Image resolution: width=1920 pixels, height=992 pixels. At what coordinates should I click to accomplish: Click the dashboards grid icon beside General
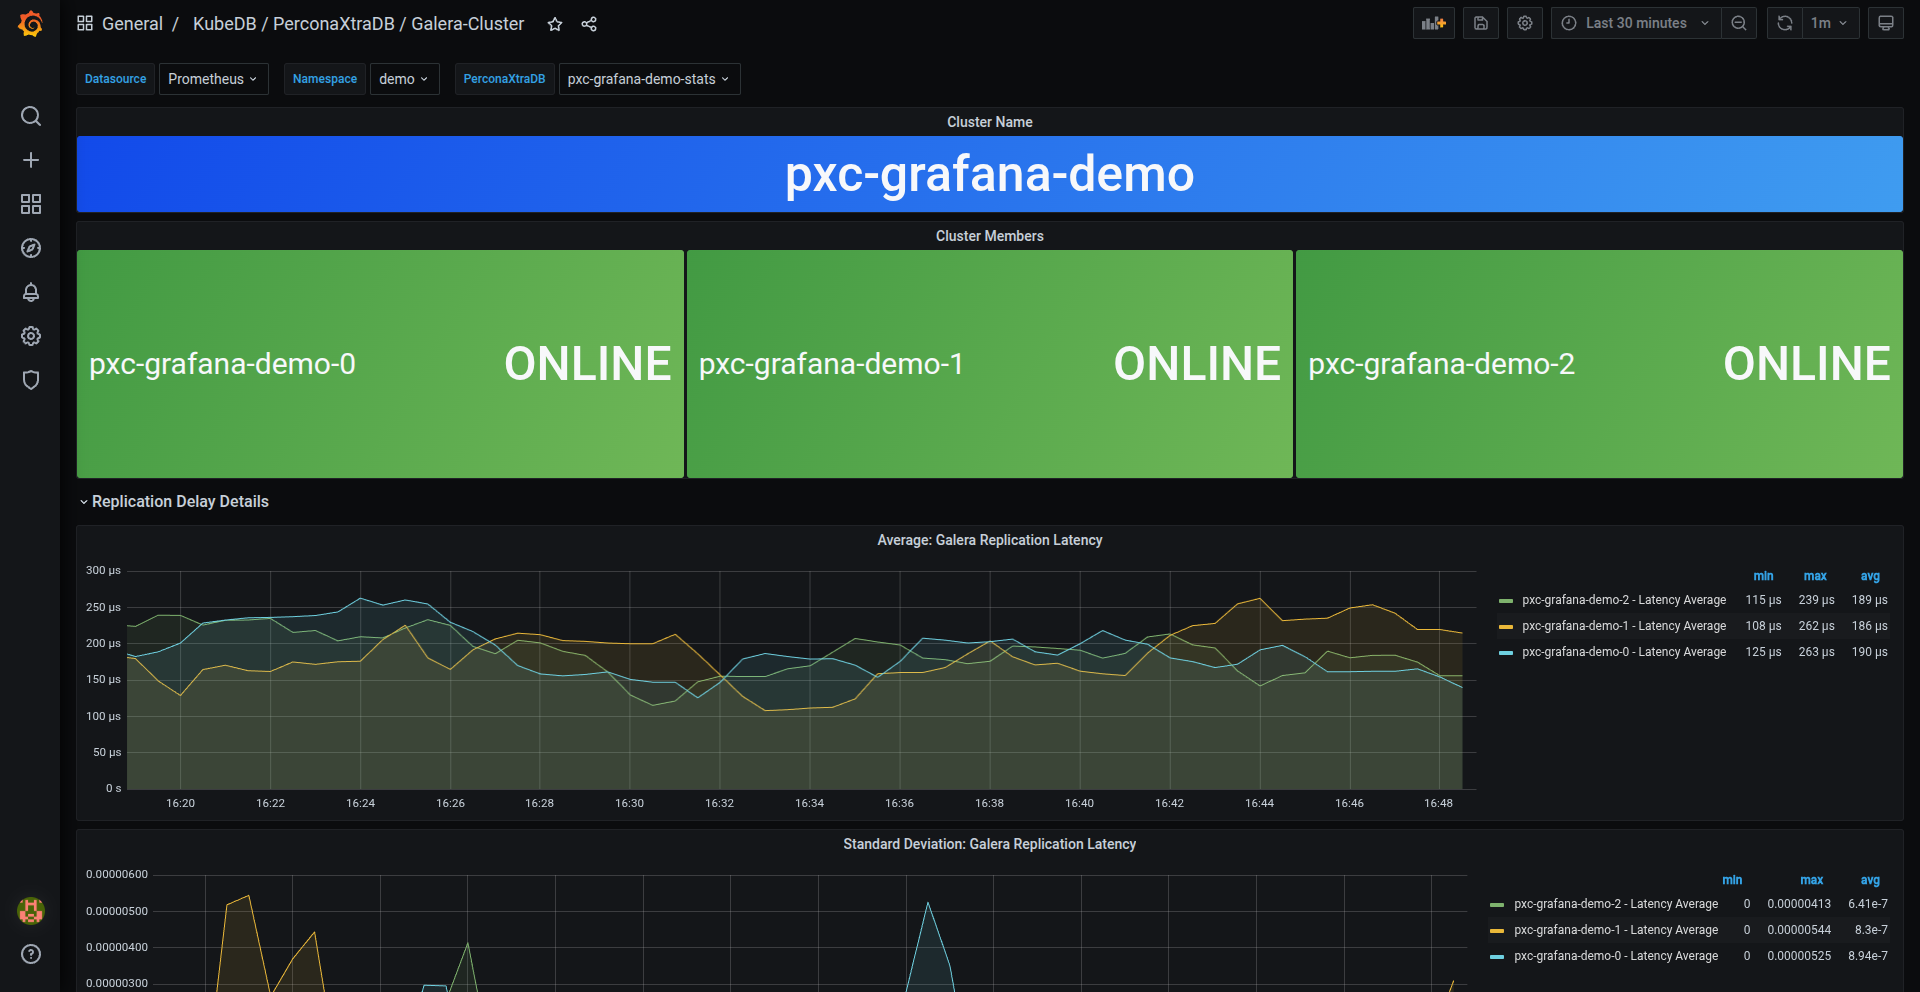(85, 23)
